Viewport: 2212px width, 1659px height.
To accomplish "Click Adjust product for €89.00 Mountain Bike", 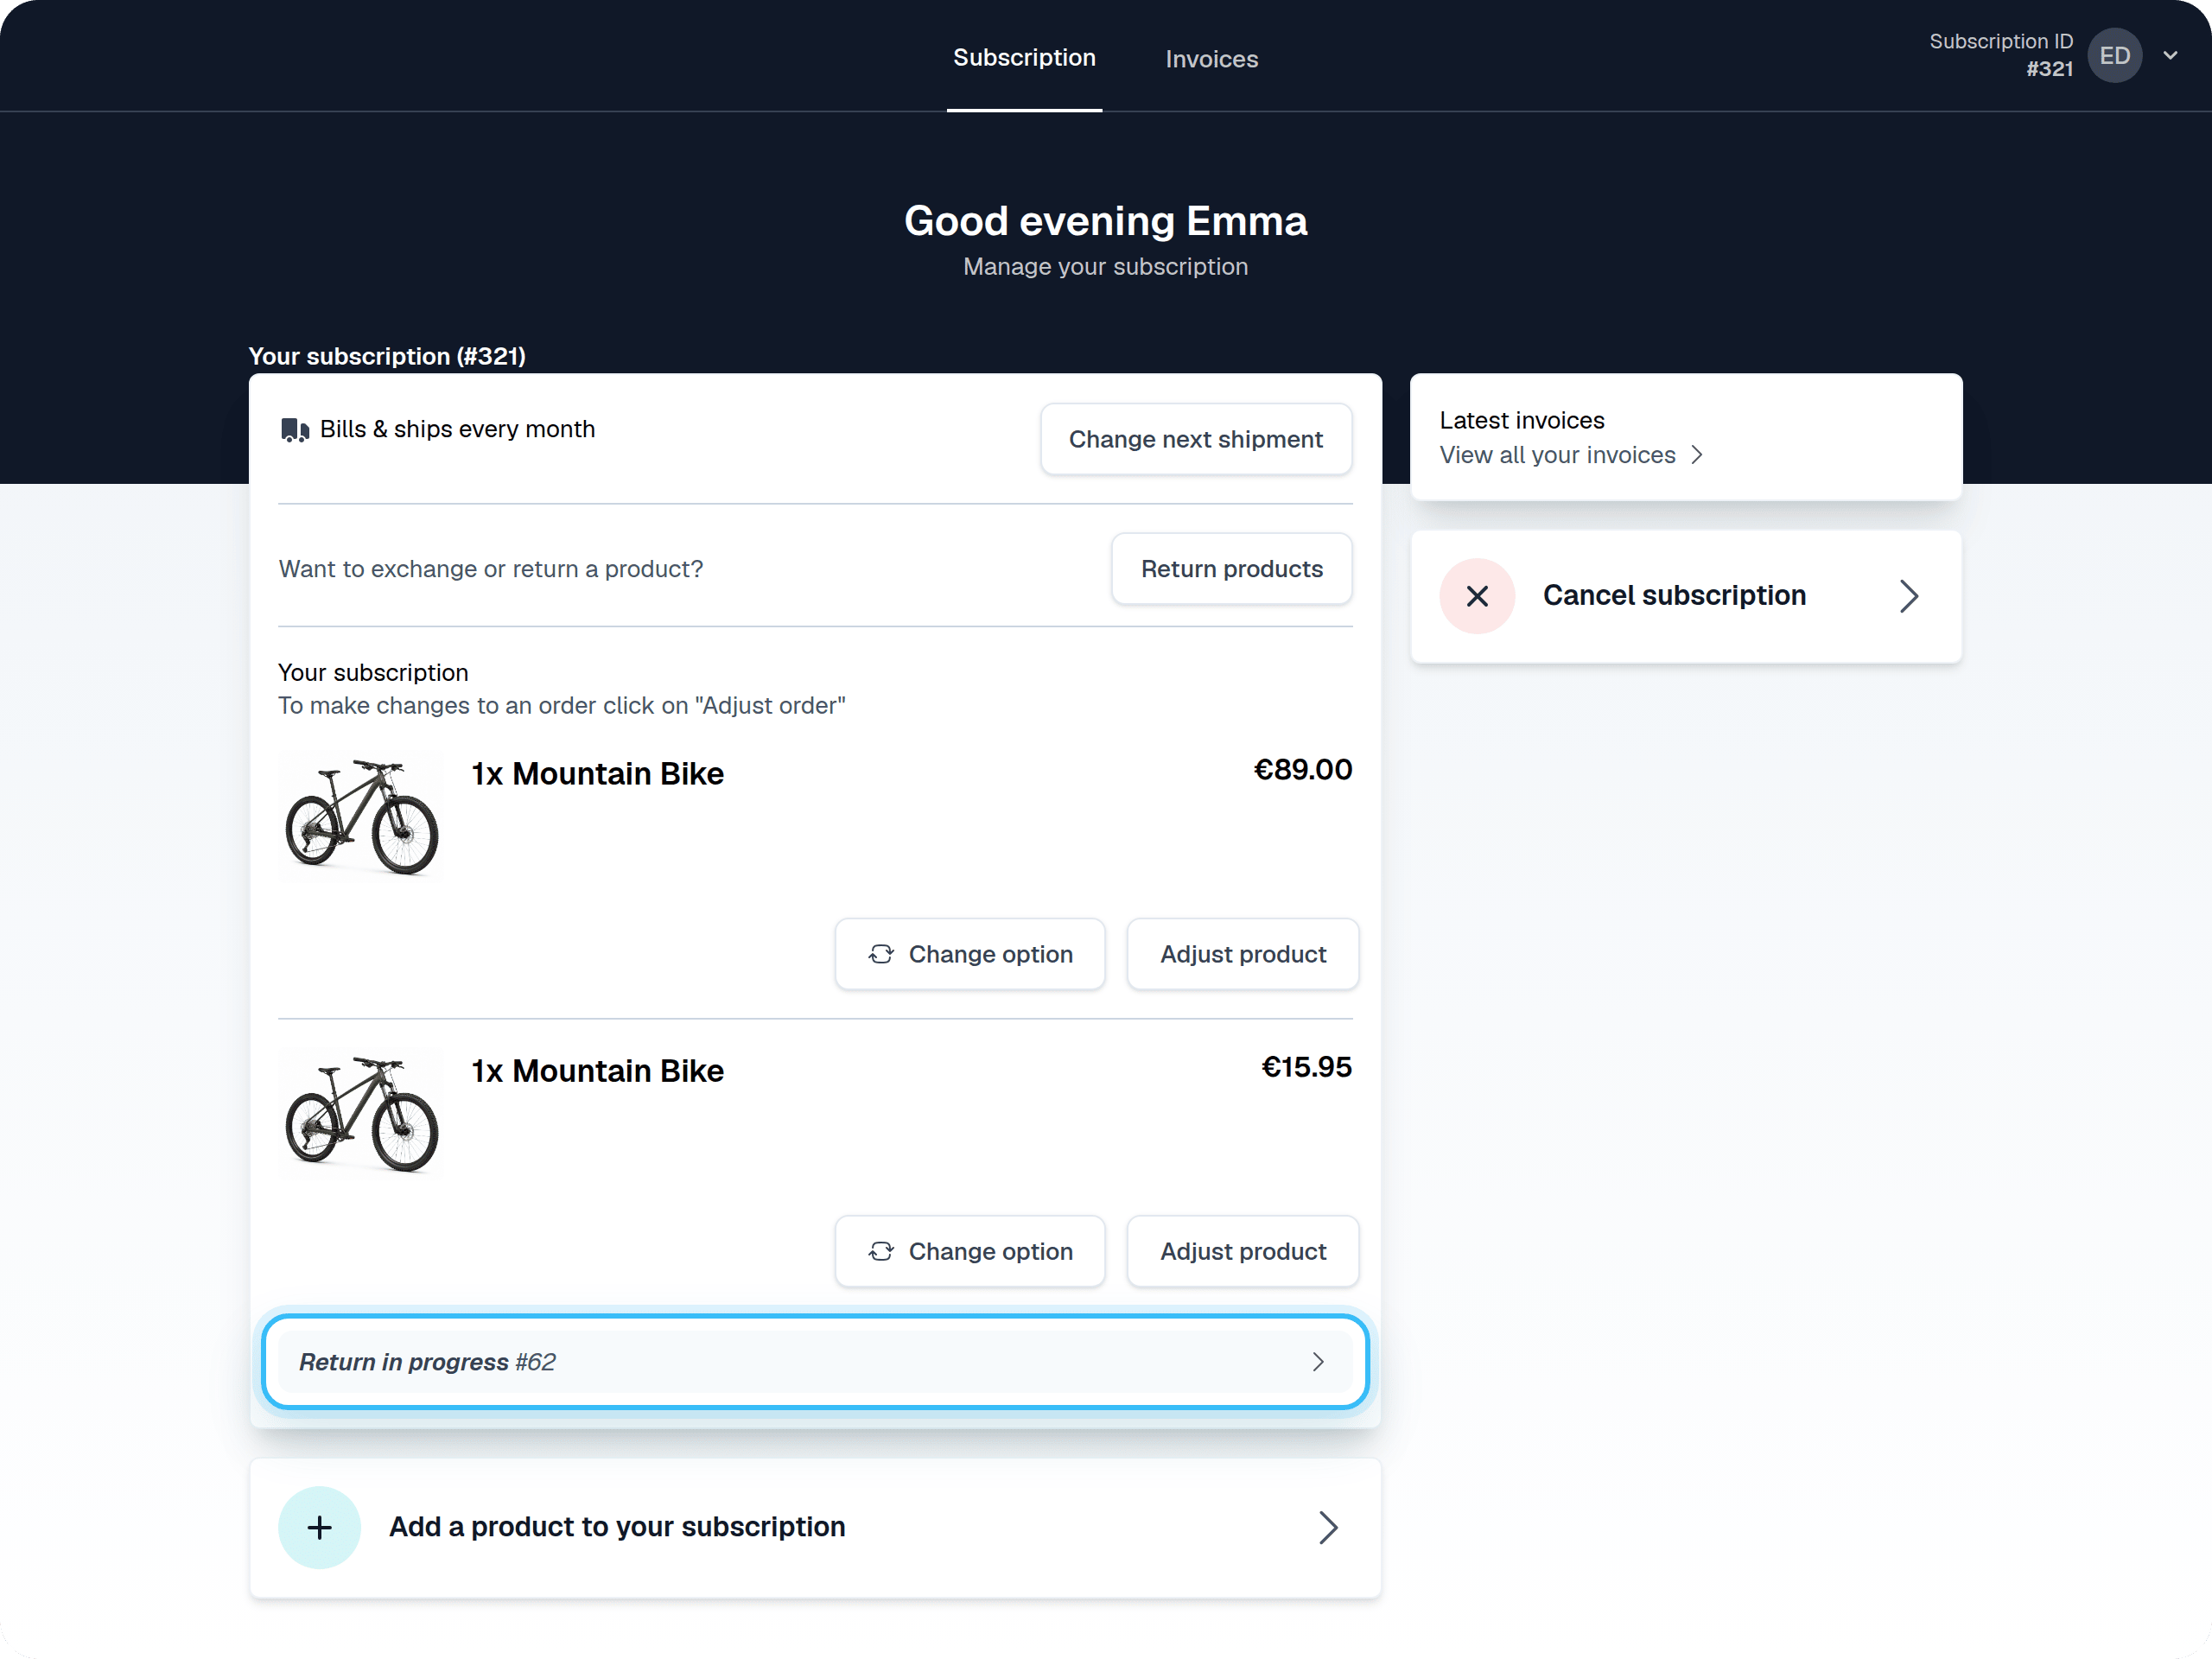I will tap(1243, 954).
